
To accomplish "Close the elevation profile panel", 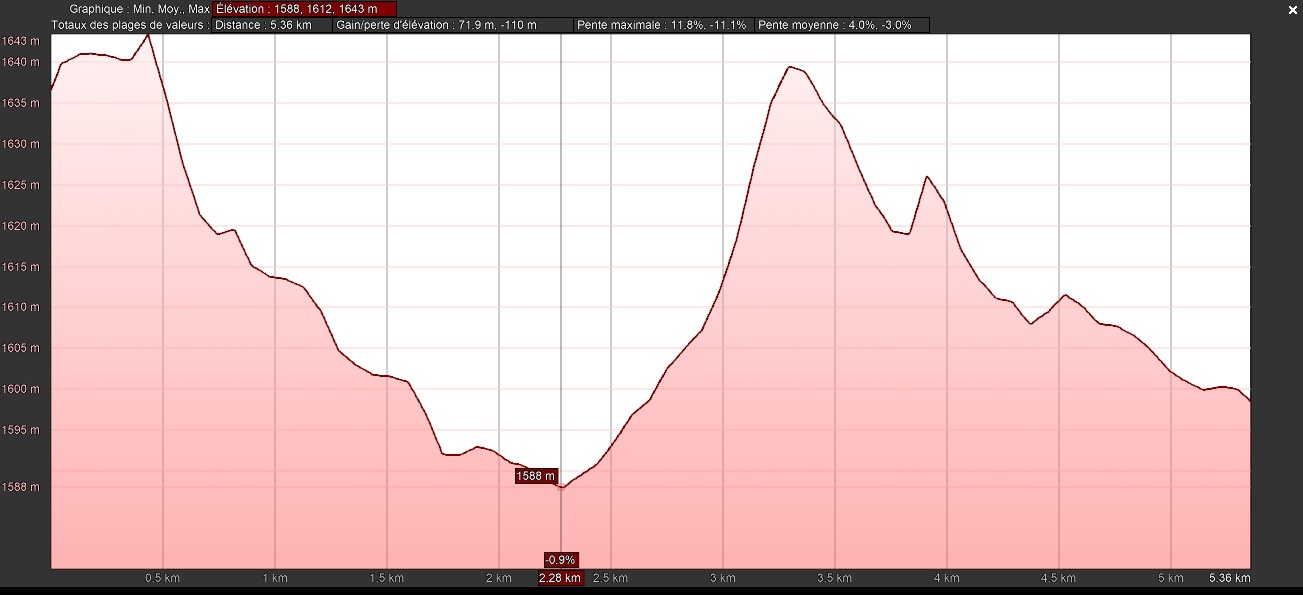I will 1292,9.
